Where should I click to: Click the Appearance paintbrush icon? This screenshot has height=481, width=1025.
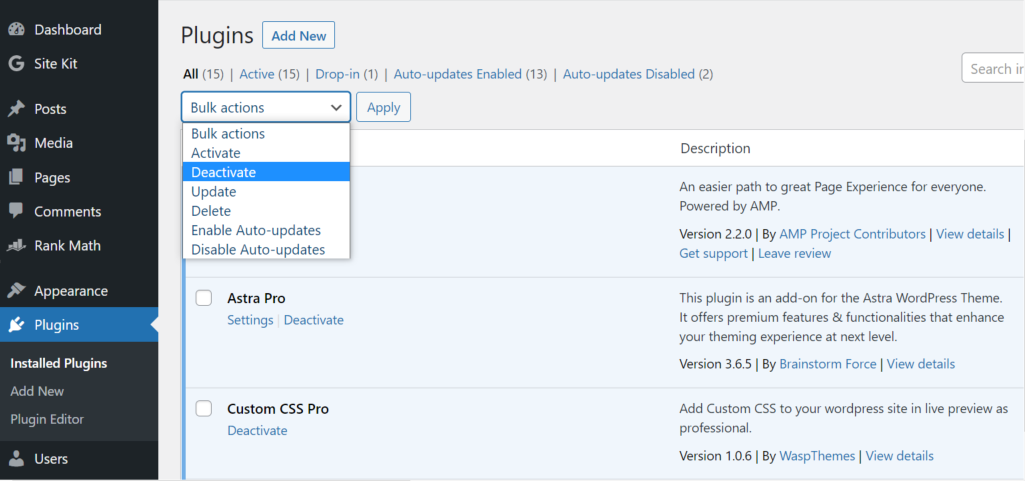(x=16, y=291)
